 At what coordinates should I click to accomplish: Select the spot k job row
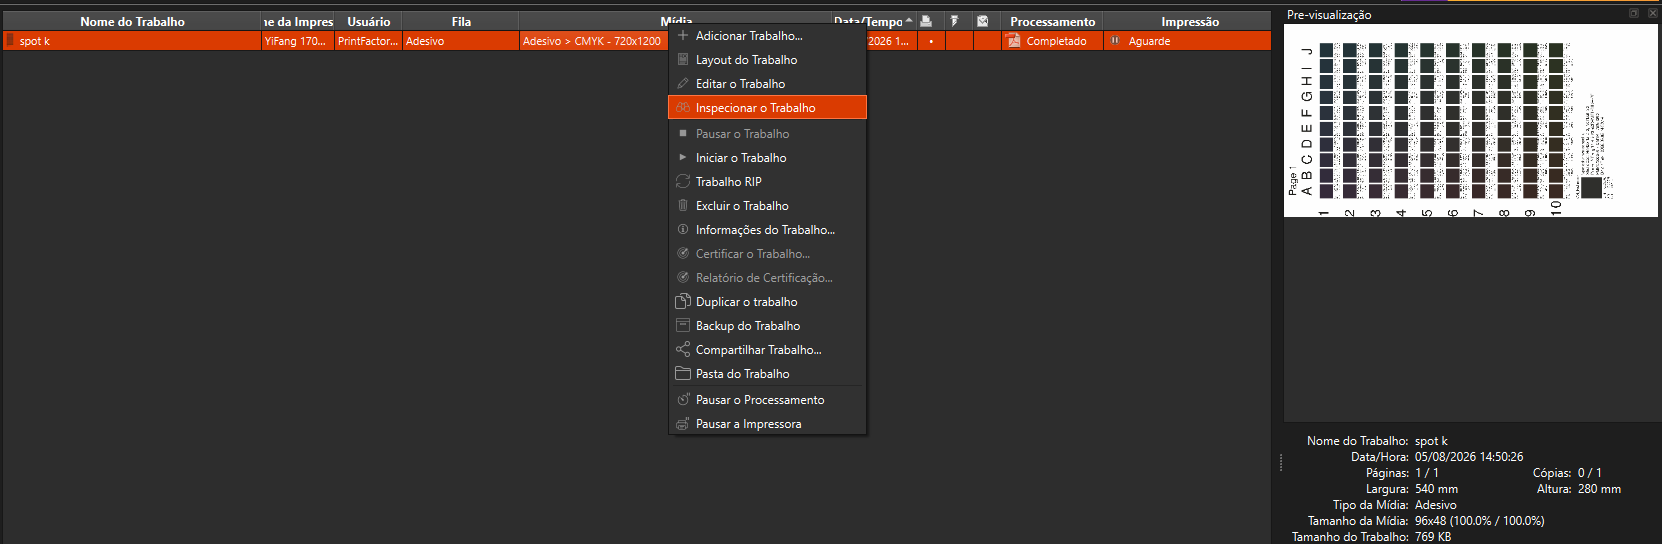pyautogui.click(x=636, y=41)
